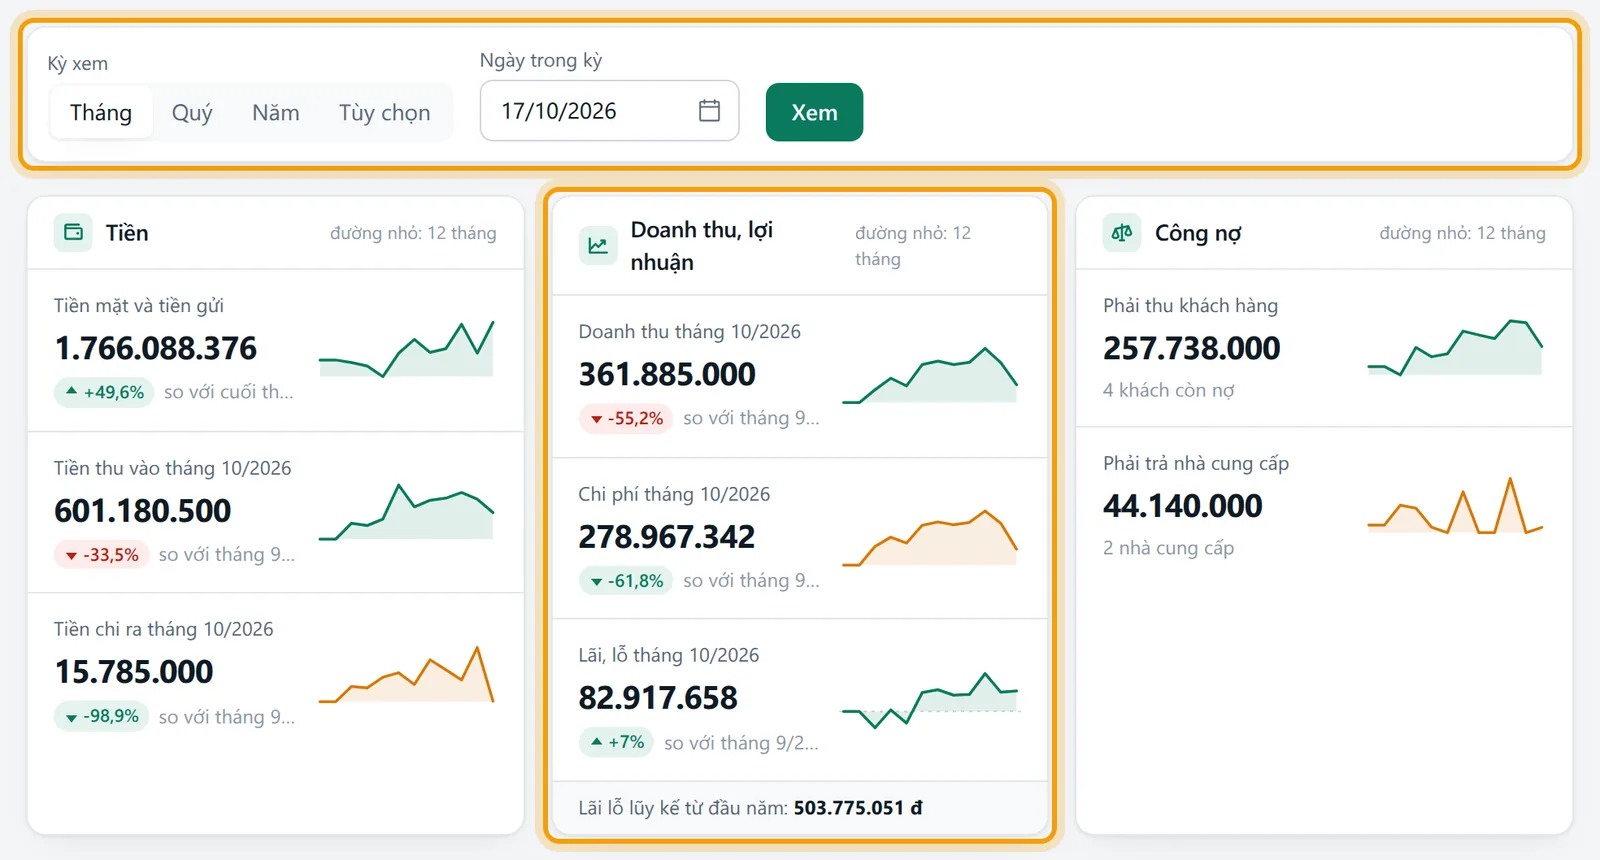Click the label Phải trả nhà cung cấp
The width and height of the screenshot is (1600, 860).
click(x=1196, y=464)
